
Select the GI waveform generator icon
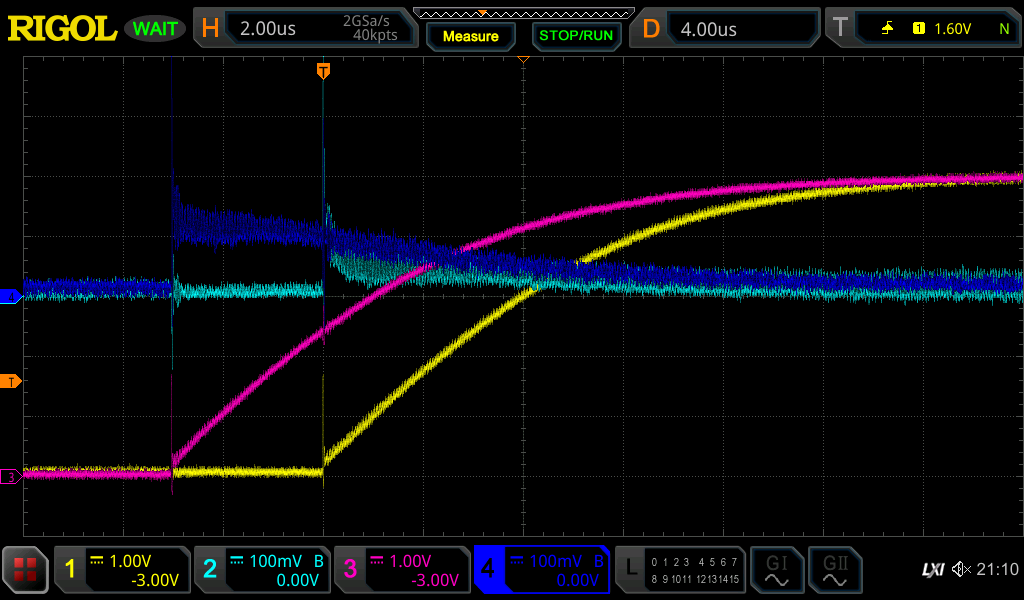coord(776,570)
